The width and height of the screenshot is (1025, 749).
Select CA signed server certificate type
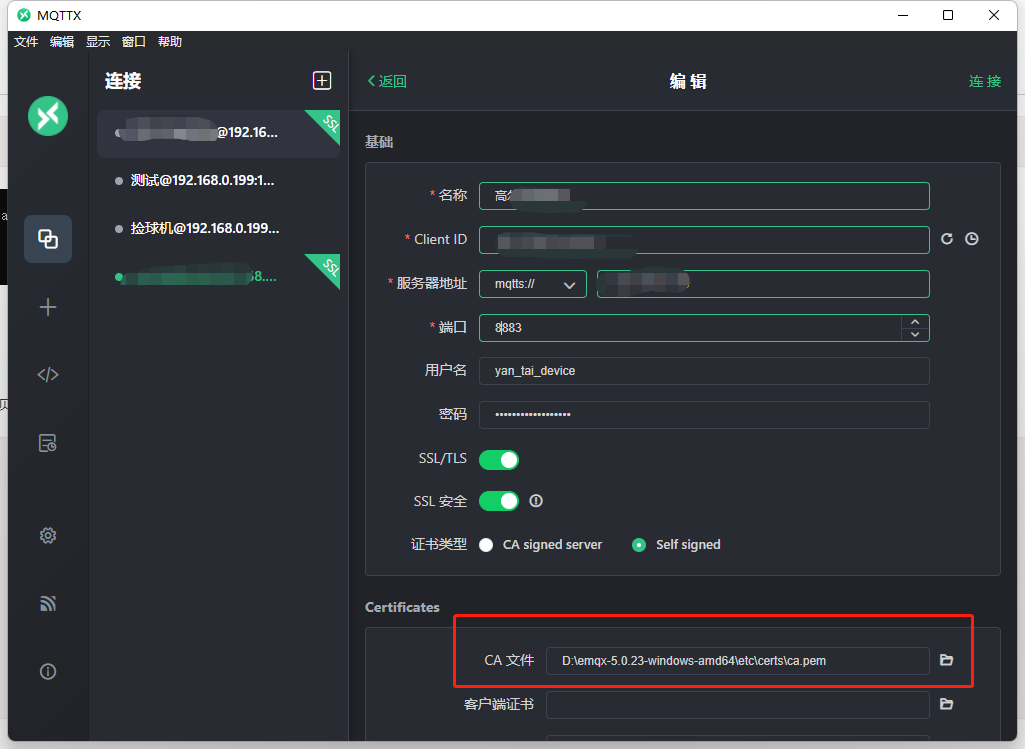pos(487,545)
